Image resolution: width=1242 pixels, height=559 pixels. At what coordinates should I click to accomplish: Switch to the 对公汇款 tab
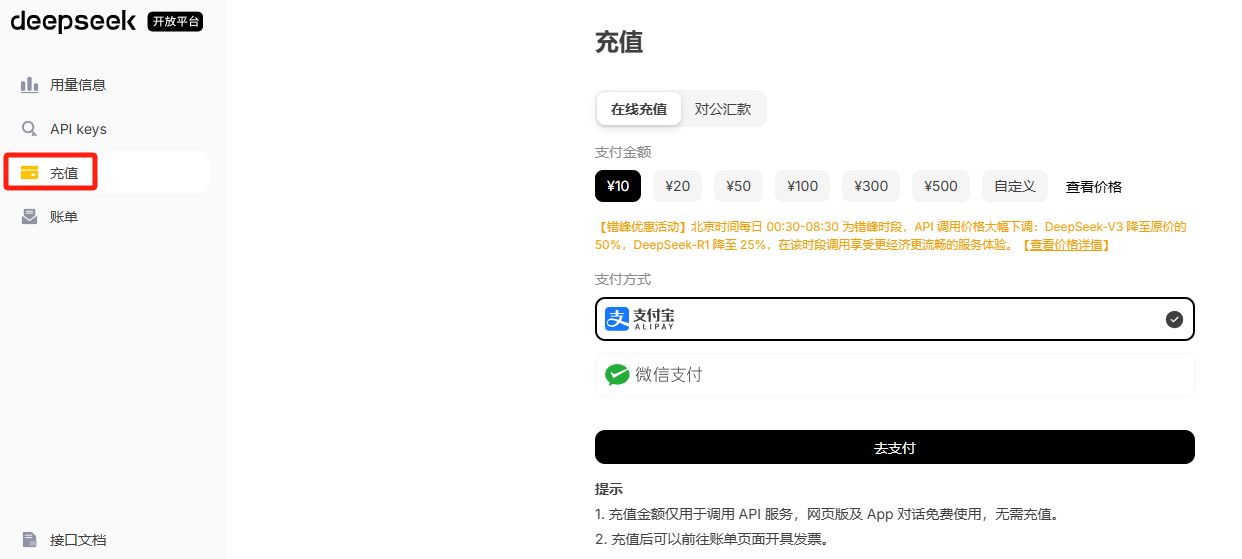click(x=723, y=109)
